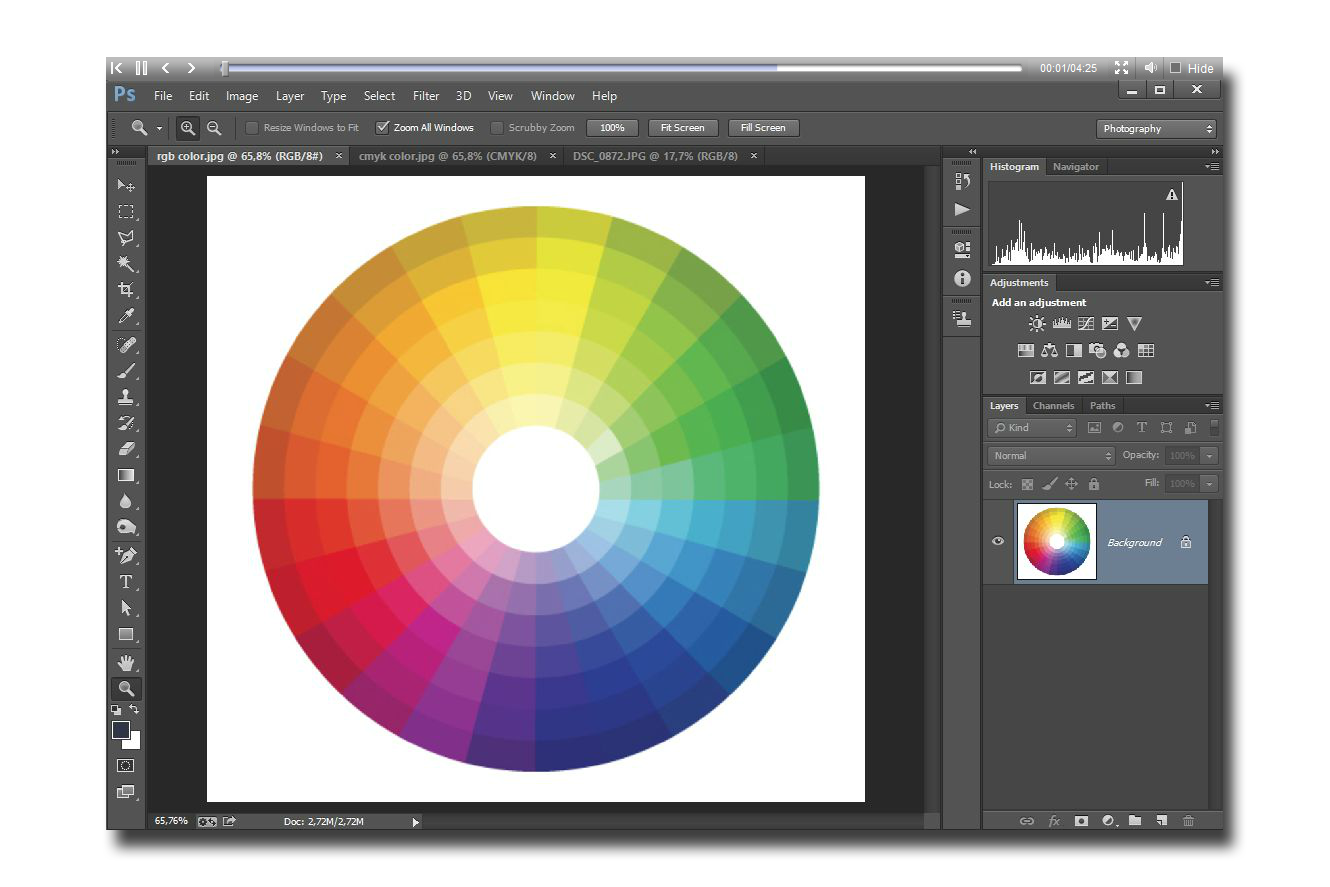Click the Brightness/Contrast adjustment icon

[1037, 324]
